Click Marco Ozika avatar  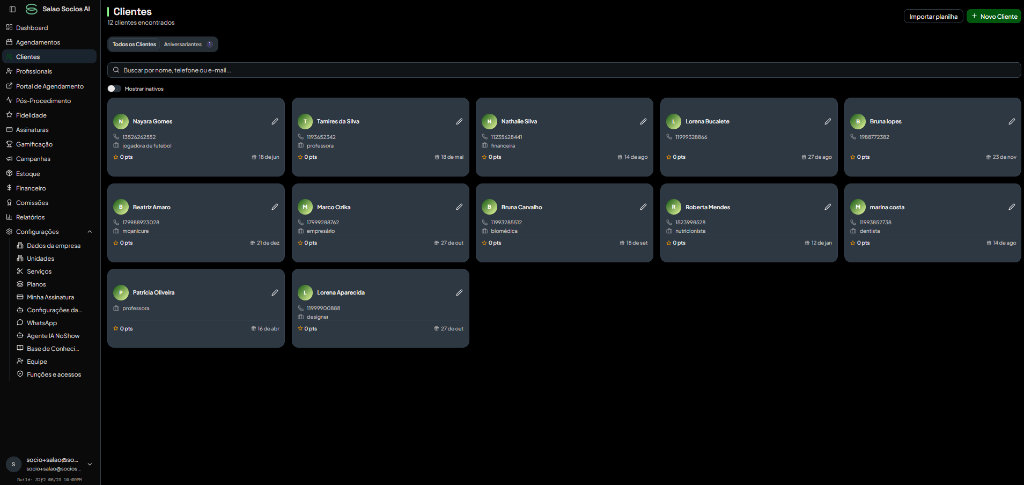pyautogui.click(x=305, y=207)
